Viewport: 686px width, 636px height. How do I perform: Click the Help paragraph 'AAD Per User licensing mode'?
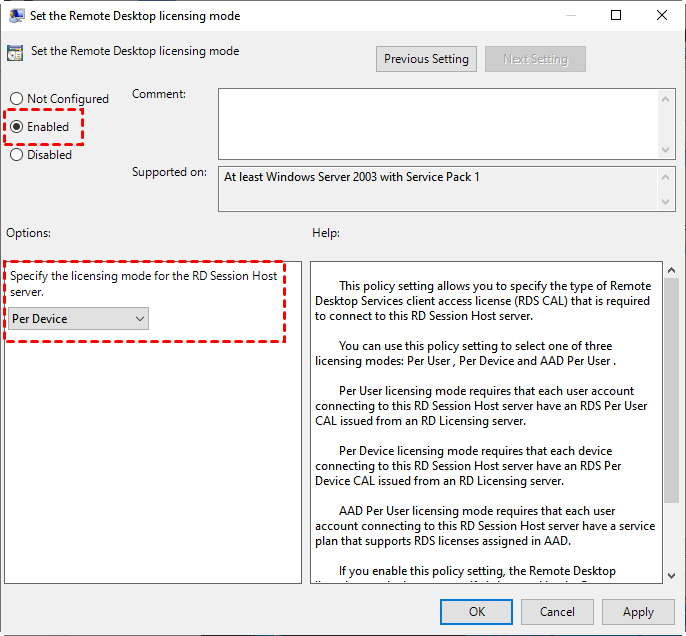click(485, 526)
